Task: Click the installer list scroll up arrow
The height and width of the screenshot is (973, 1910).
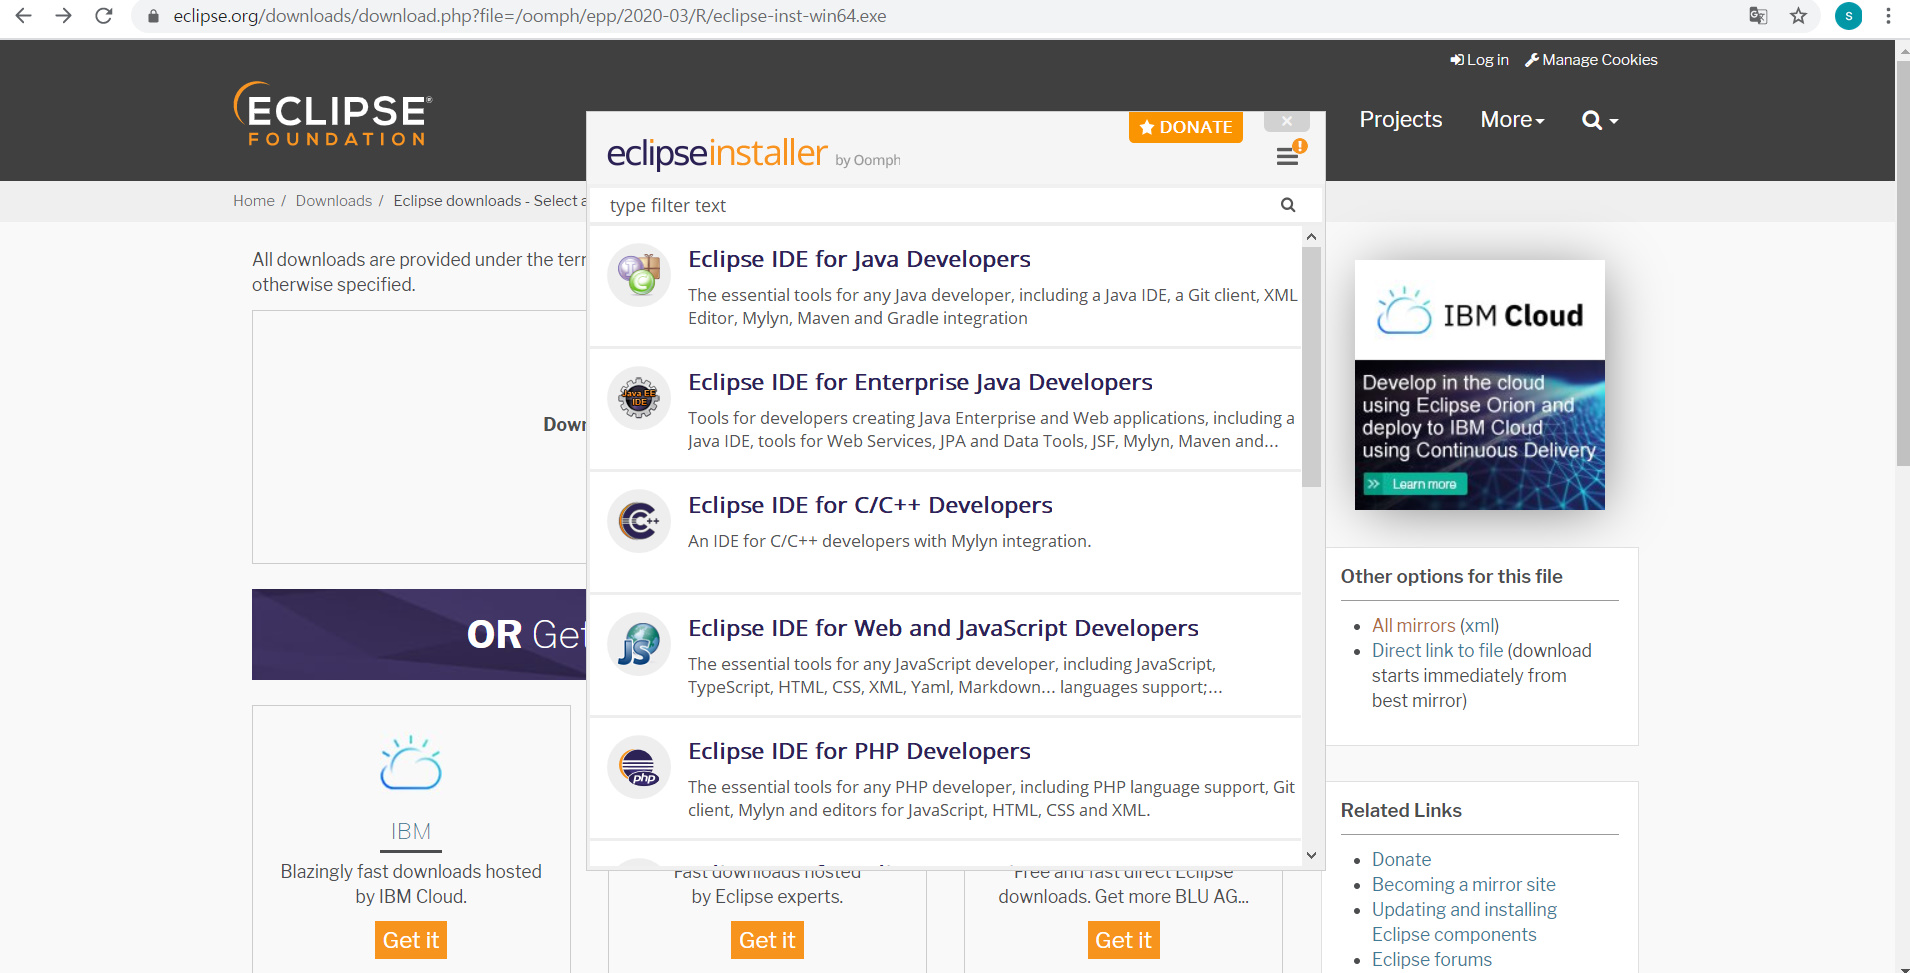Action: [x=1311, y=237]
